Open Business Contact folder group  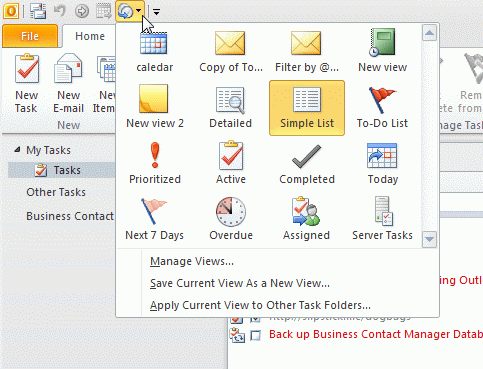(x=70, y=216)
